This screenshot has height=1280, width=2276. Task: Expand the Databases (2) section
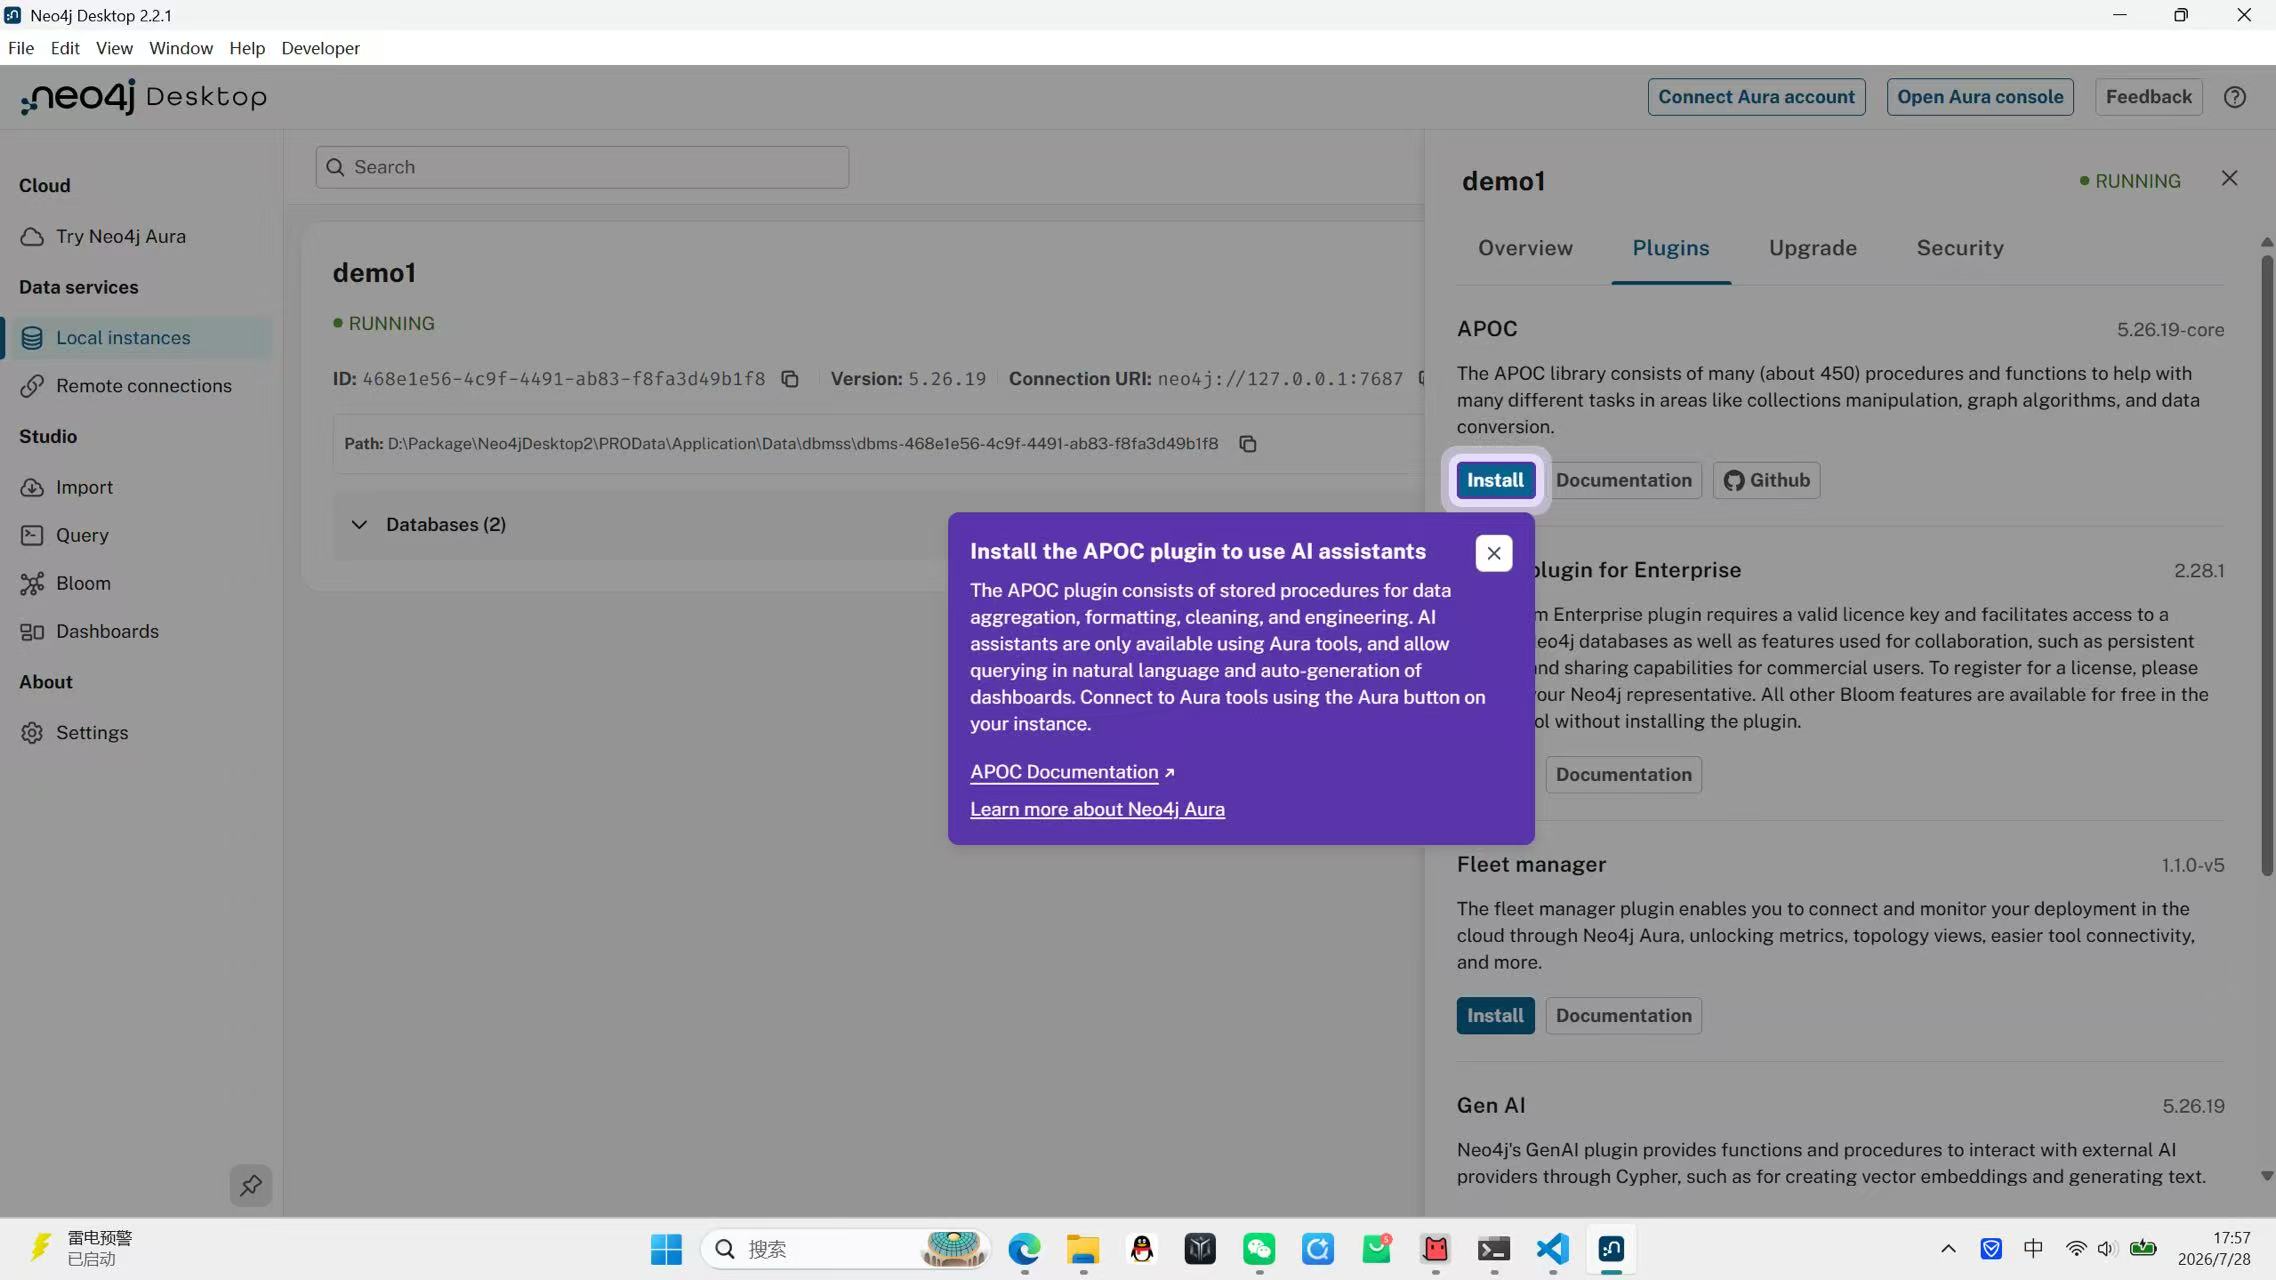359,525
